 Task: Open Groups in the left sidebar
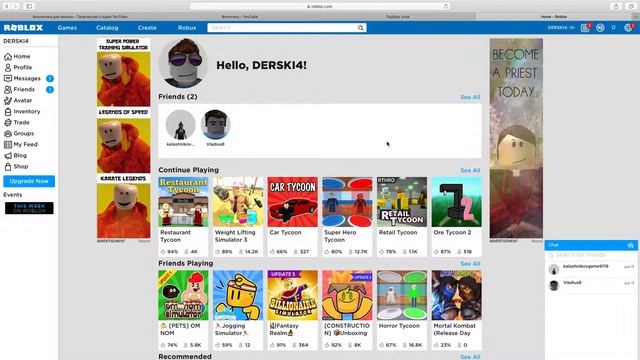click(19, 133)
